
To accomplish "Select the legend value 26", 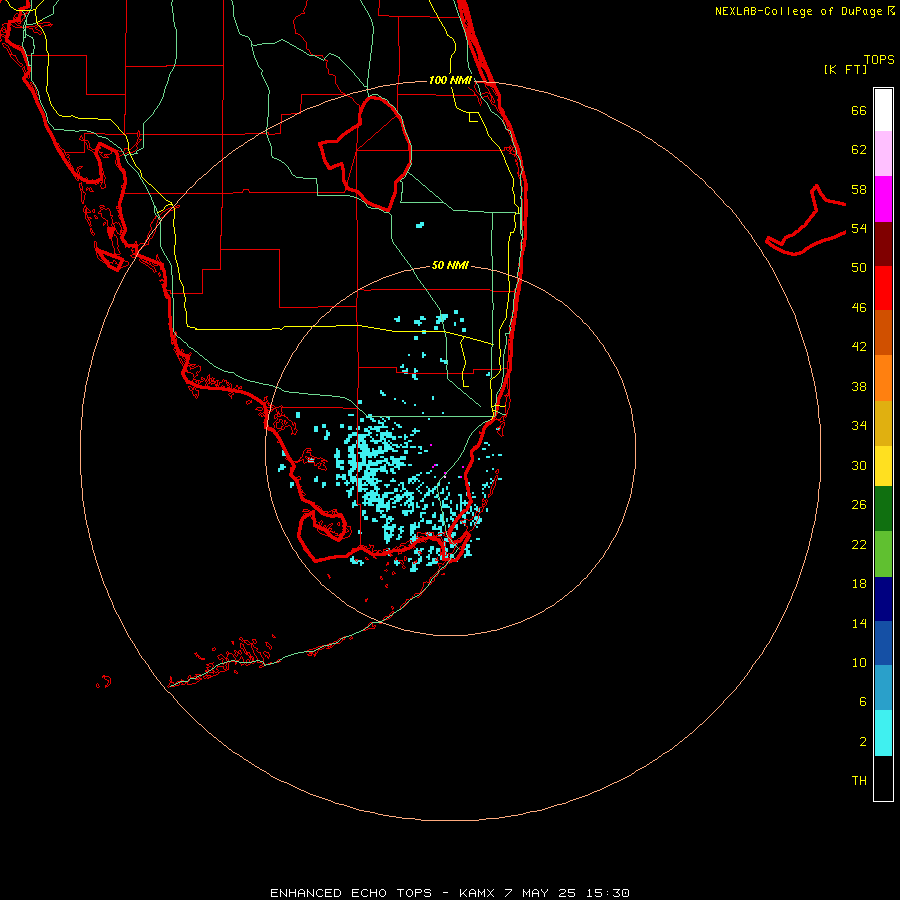I will pyautogui.click(x=859, y=505).
